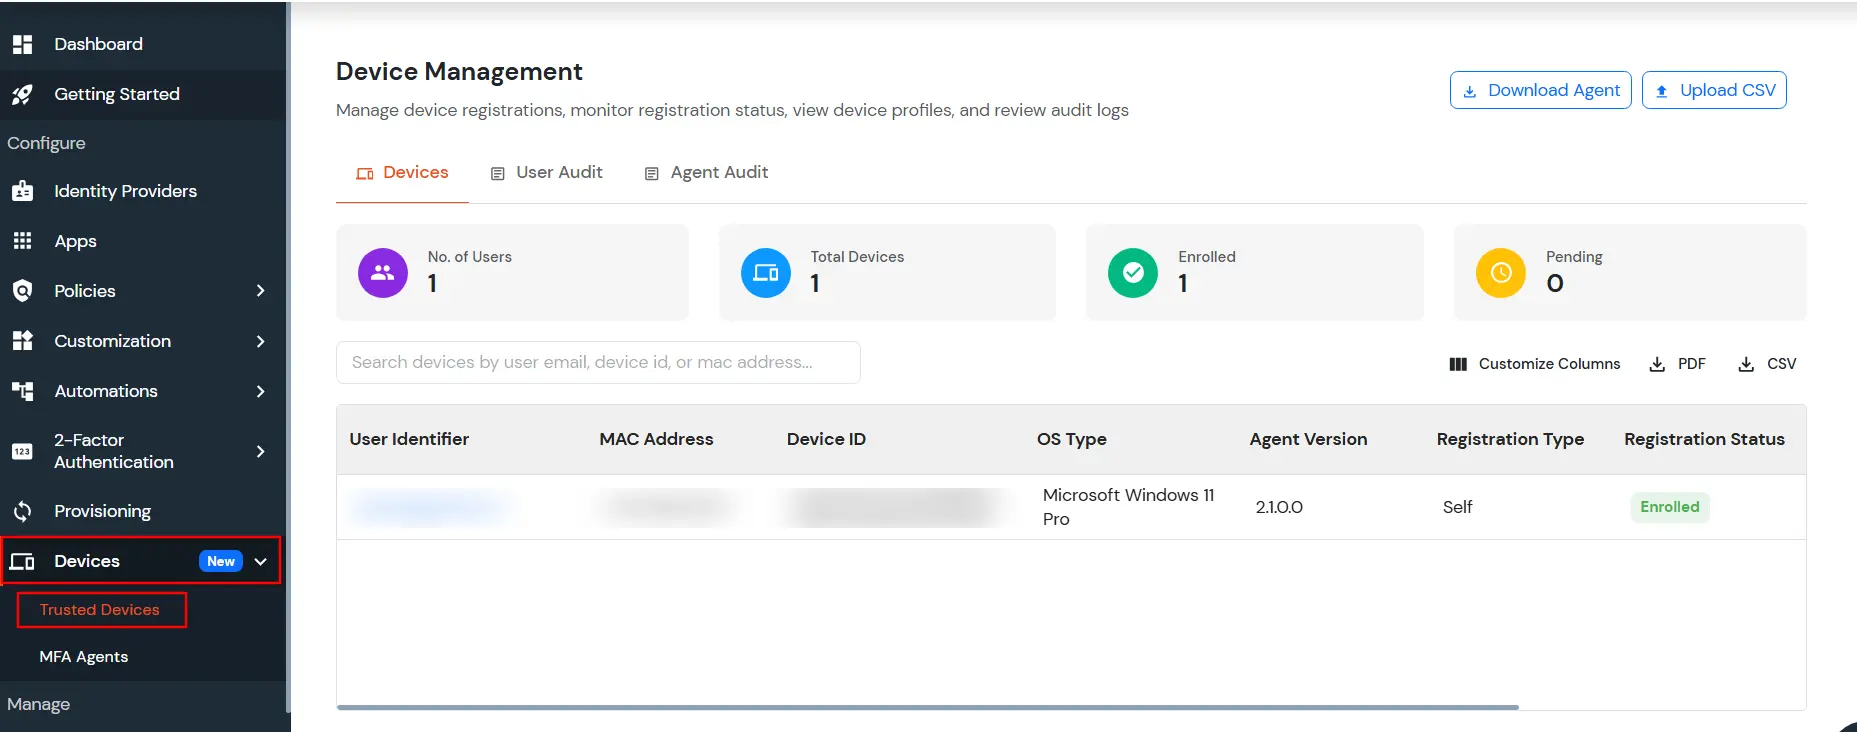This screenshot has width=1857, height=732.
Task: Click the Devices sidebar icon
Action: tap(22, 561)
